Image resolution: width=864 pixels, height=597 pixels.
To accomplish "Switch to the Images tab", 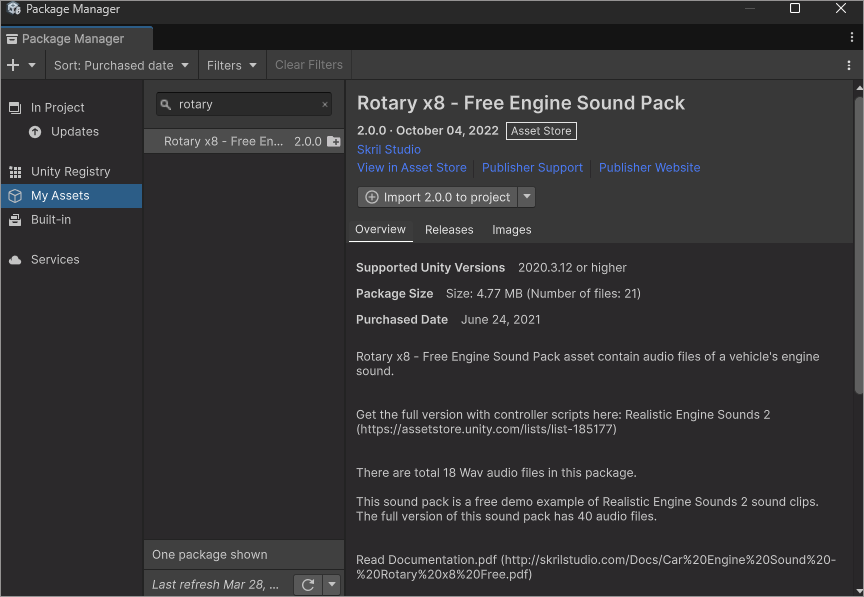I will click(x=511, y=230).
